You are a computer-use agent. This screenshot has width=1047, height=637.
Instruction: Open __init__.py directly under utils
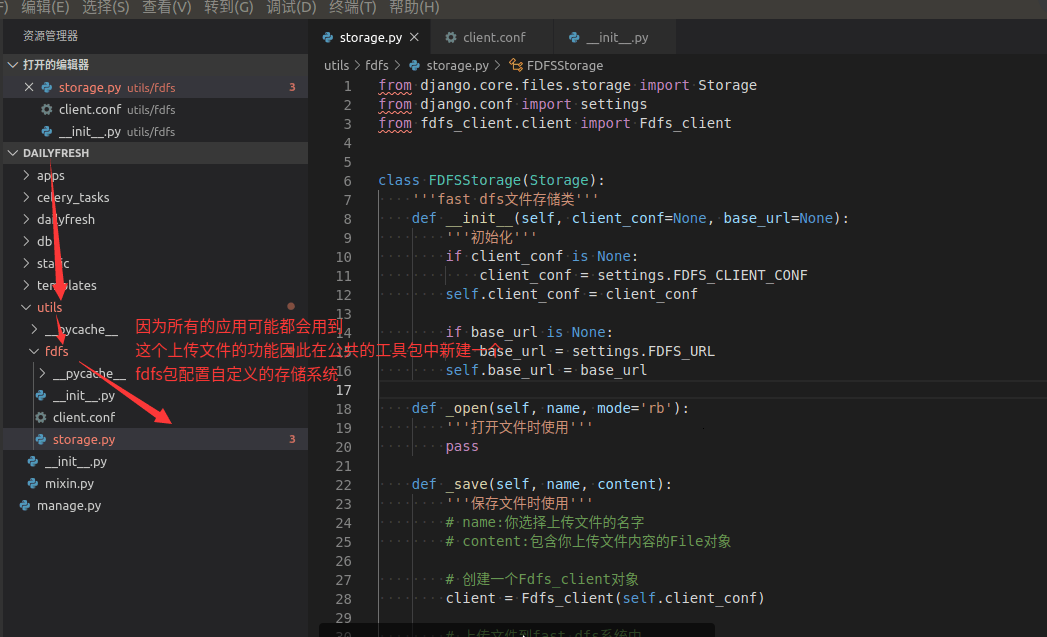(75, 461)
